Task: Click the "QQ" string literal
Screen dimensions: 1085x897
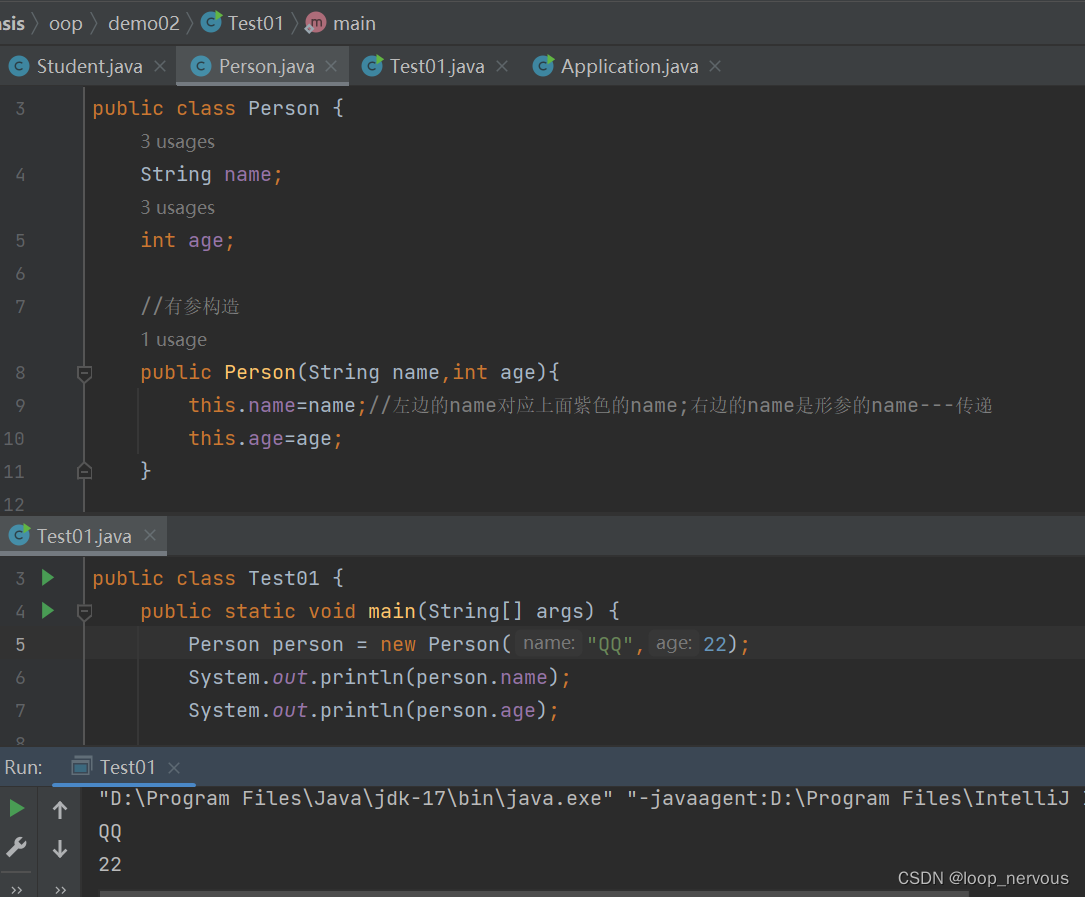Action: (x=610, y=645)
